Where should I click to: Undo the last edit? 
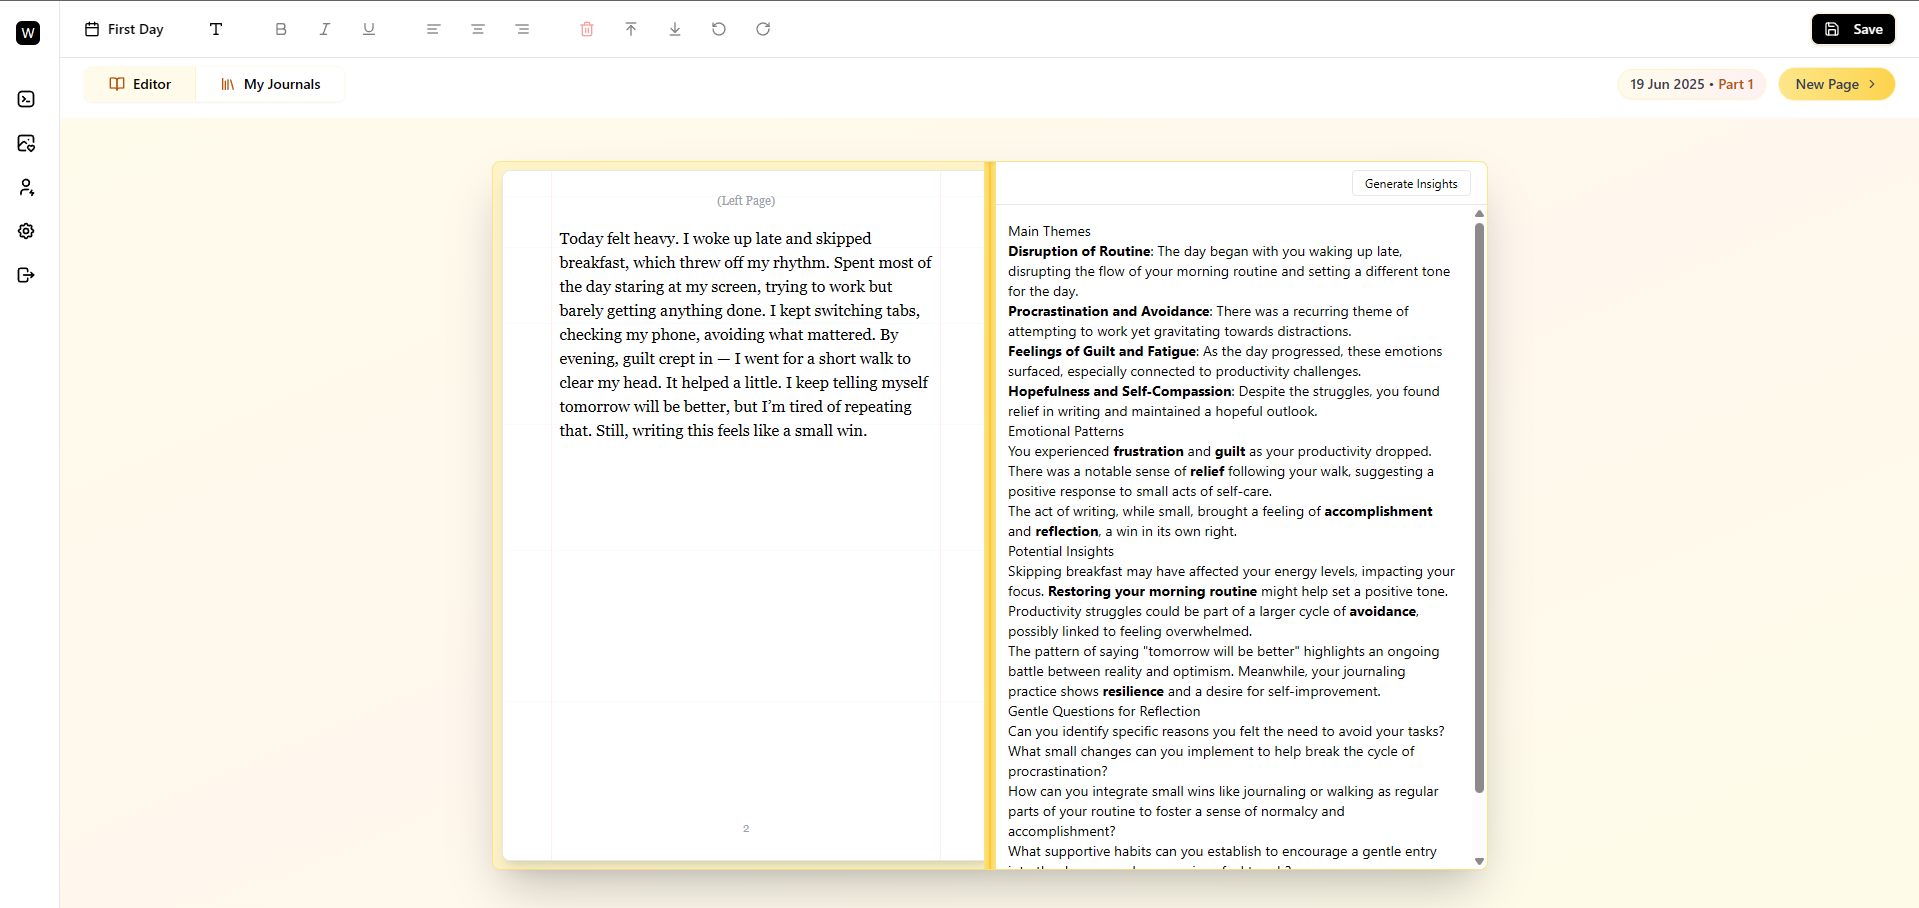click(x=719, y=29)
